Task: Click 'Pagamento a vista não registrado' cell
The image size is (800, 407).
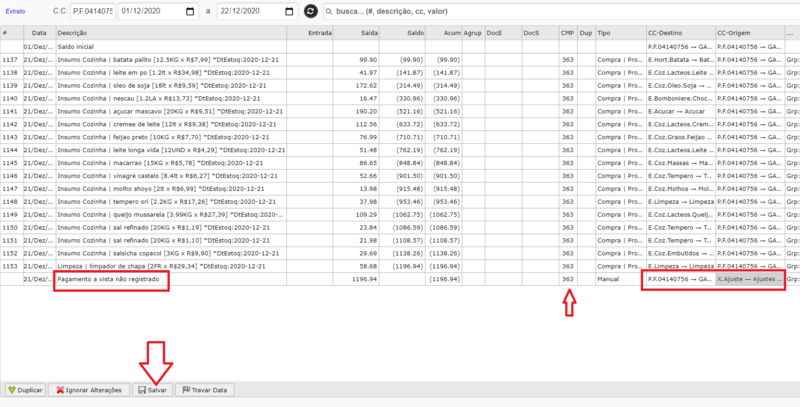Action: coord(171,279)
